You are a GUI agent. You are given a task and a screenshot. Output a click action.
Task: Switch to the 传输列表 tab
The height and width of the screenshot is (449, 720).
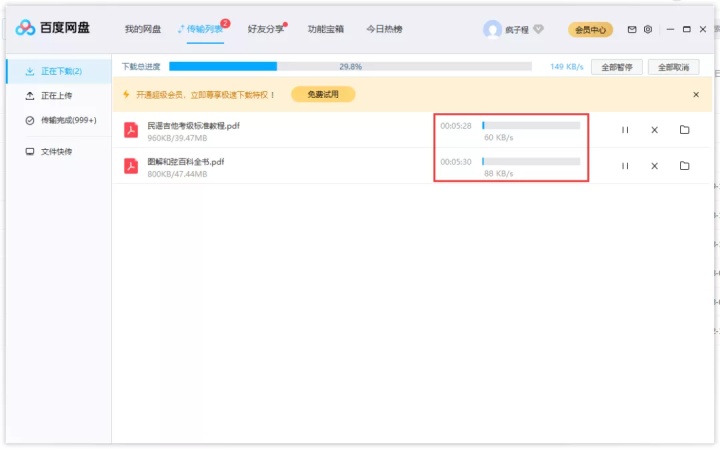204,29
